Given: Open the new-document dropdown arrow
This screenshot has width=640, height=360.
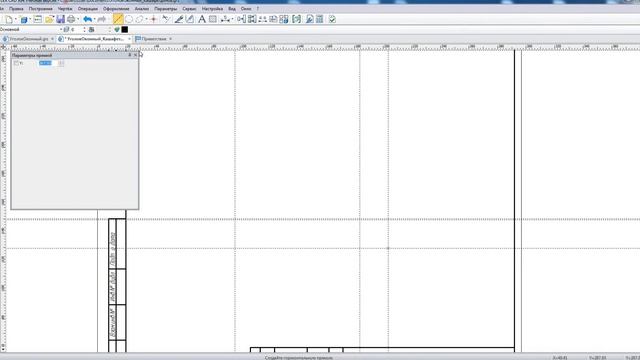Looking at the screenshot, I should point(16,19).
